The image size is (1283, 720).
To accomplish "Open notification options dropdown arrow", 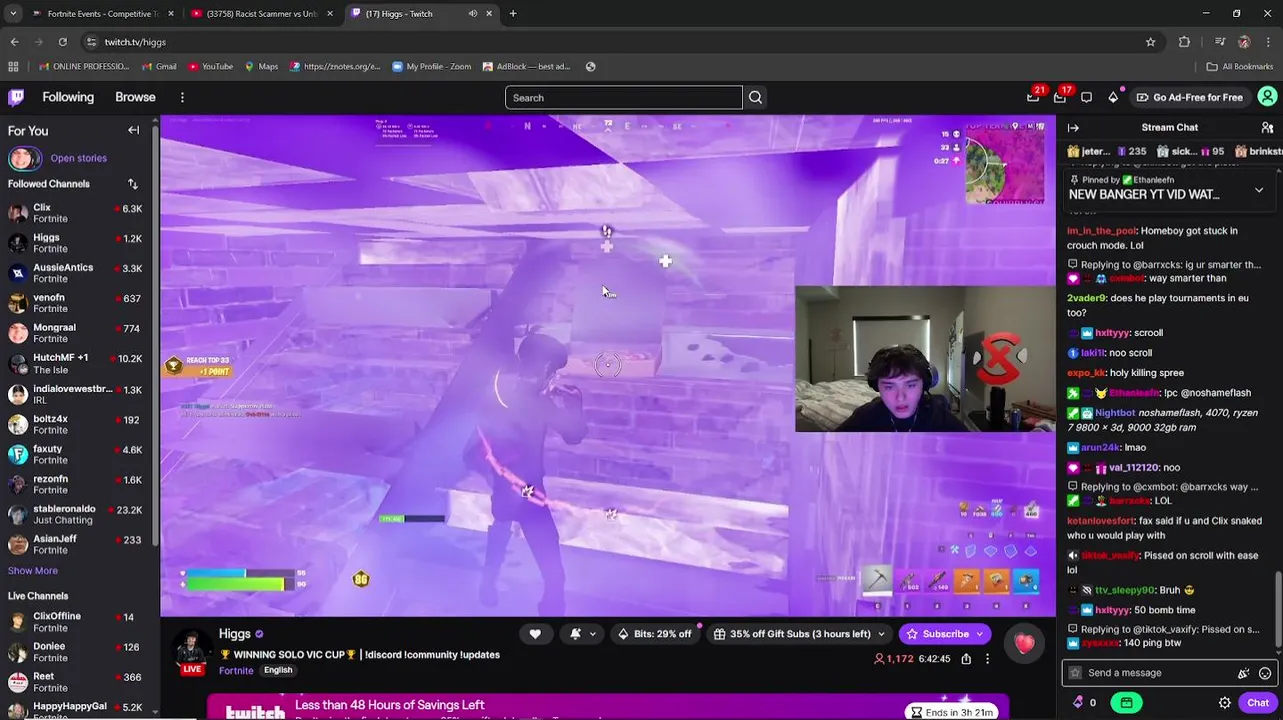I will pyautogui.click(x=592, y=634).
